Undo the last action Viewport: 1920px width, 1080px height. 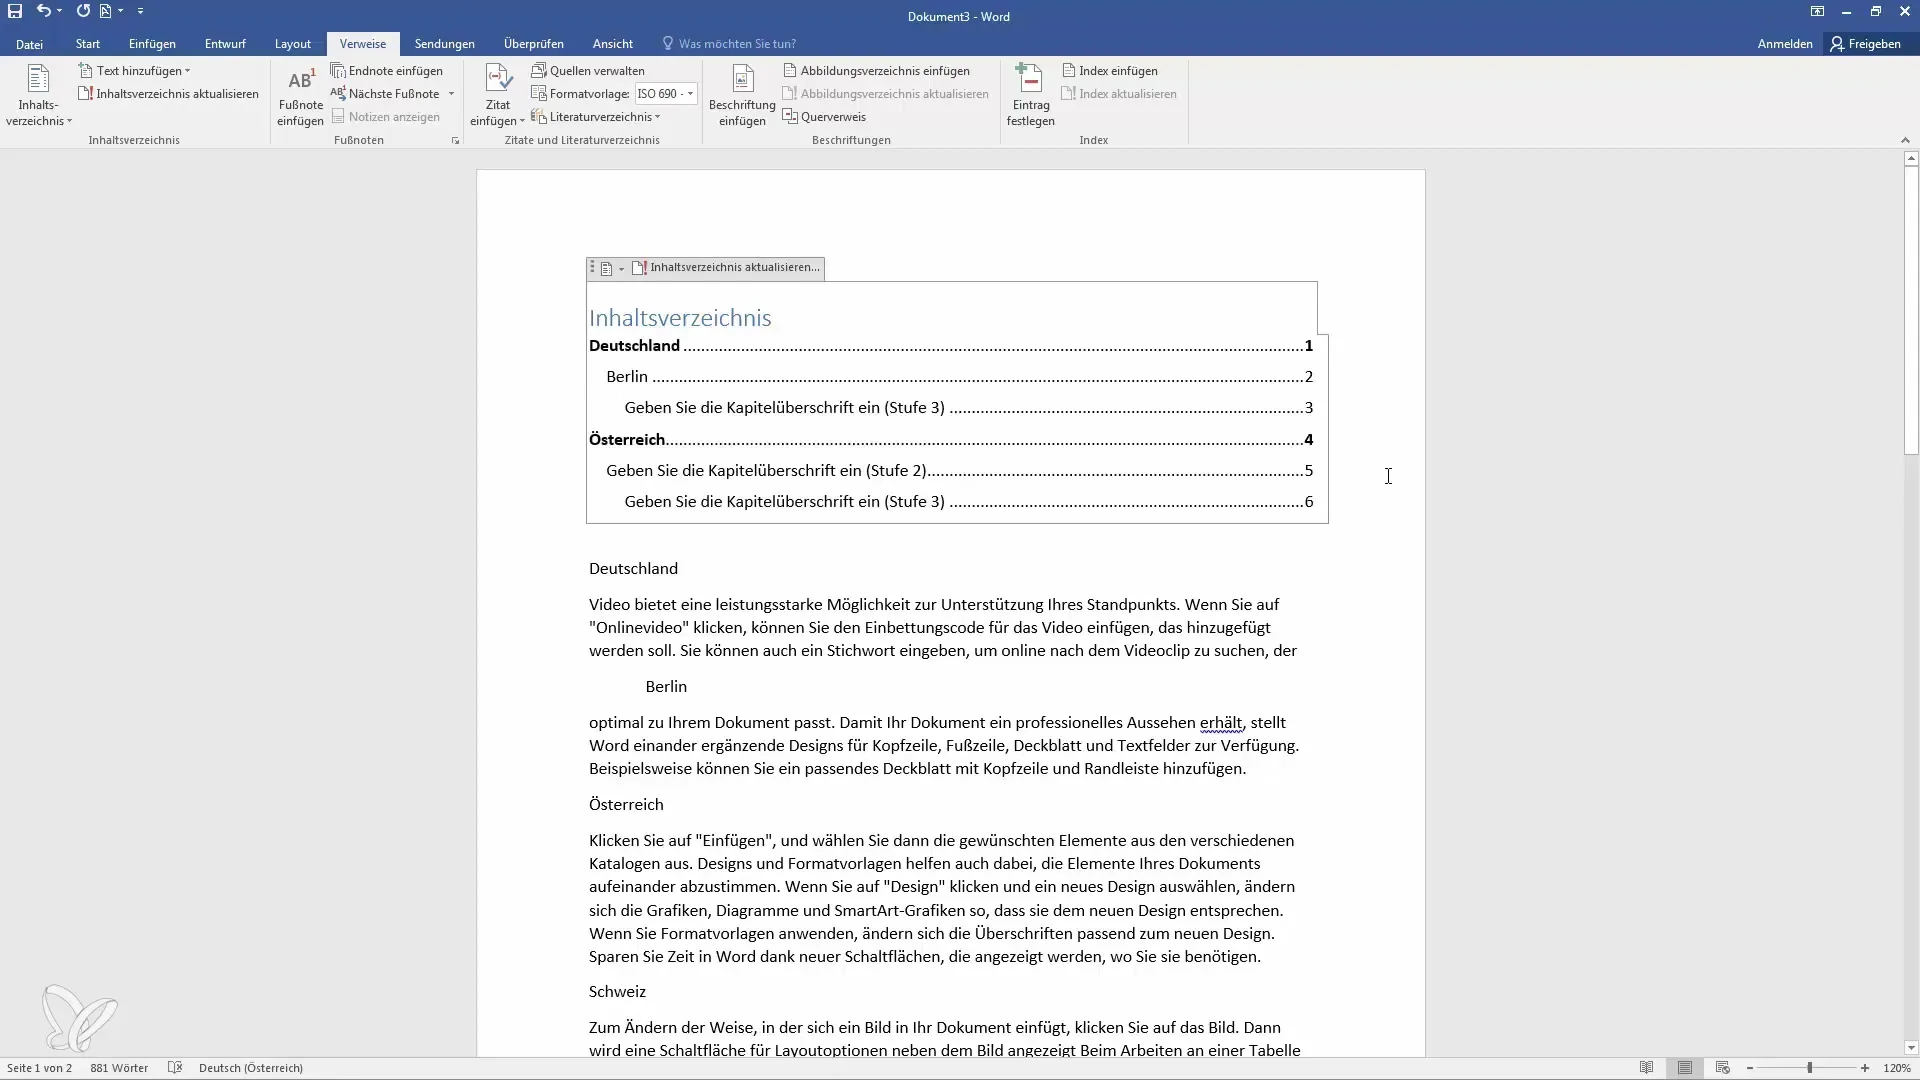tap(43, 11)
